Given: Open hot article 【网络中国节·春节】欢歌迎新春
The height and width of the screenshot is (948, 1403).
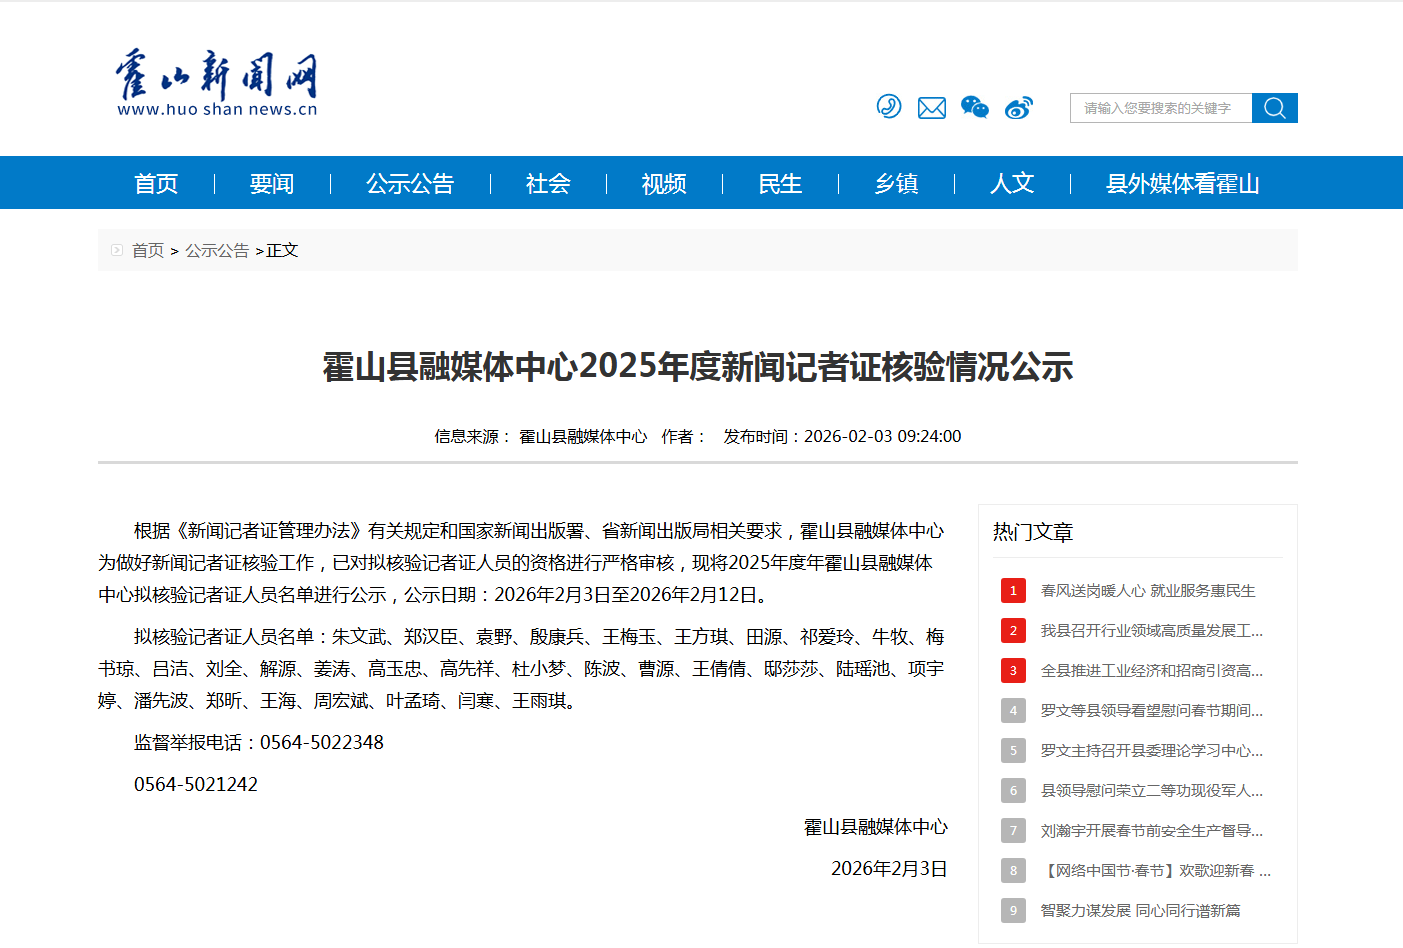Looking at the screenshot, I should click(1156, 871).
